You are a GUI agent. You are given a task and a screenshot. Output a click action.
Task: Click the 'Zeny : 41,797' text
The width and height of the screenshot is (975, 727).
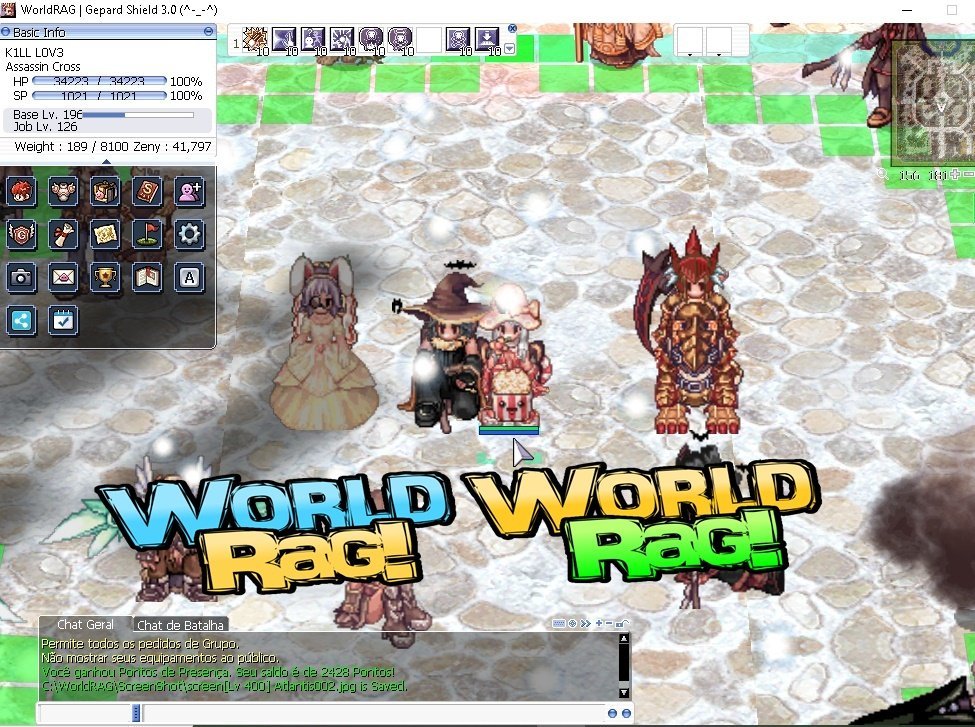click(172, 147)
